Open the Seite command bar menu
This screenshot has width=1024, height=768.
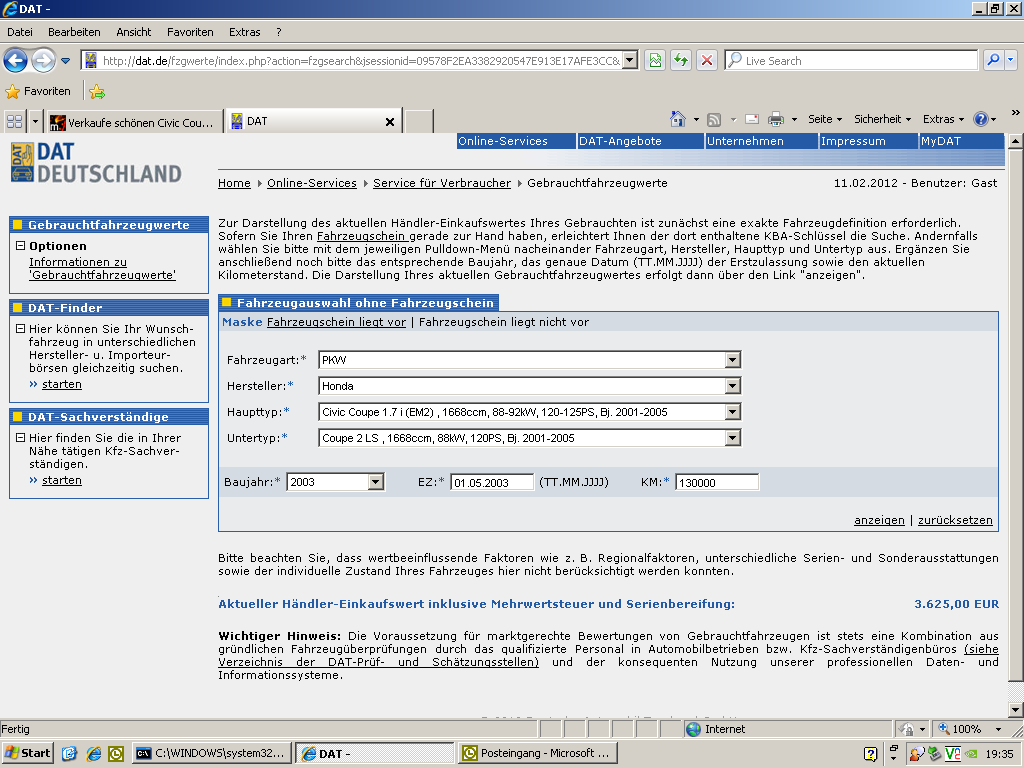point(825,119)
